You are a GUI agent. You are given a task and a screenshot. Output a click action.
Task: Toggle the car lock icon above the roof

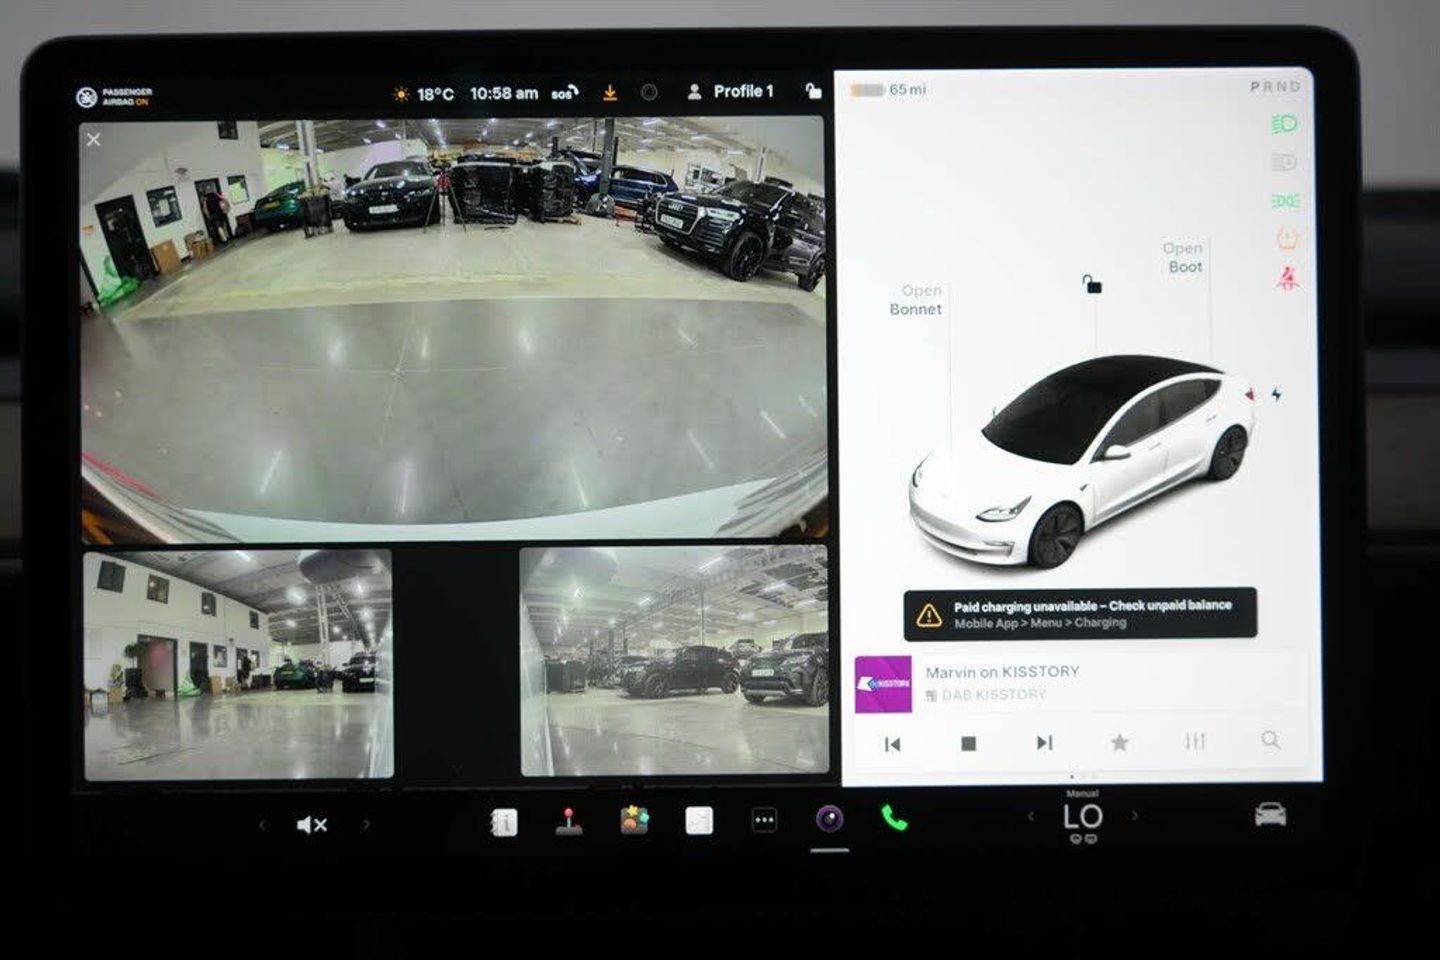(1092, 285)
